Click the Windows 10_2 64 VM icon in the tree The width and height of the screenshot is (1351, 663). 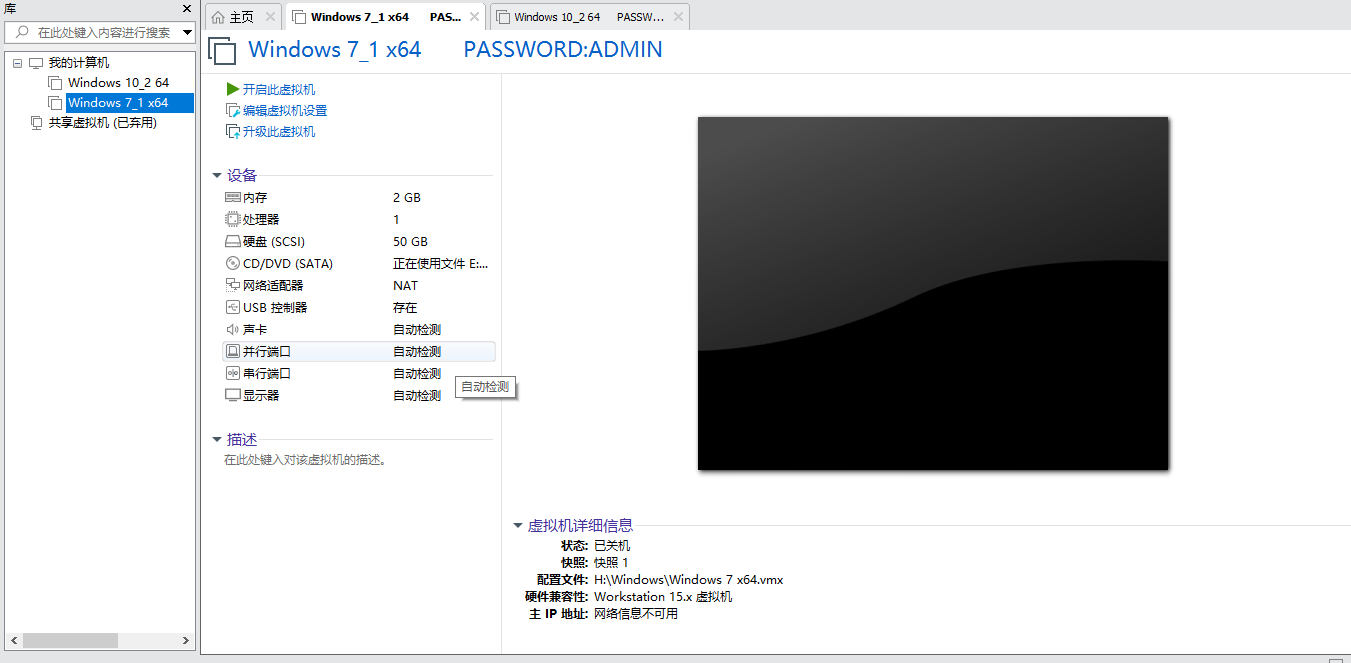coord(55,83)
